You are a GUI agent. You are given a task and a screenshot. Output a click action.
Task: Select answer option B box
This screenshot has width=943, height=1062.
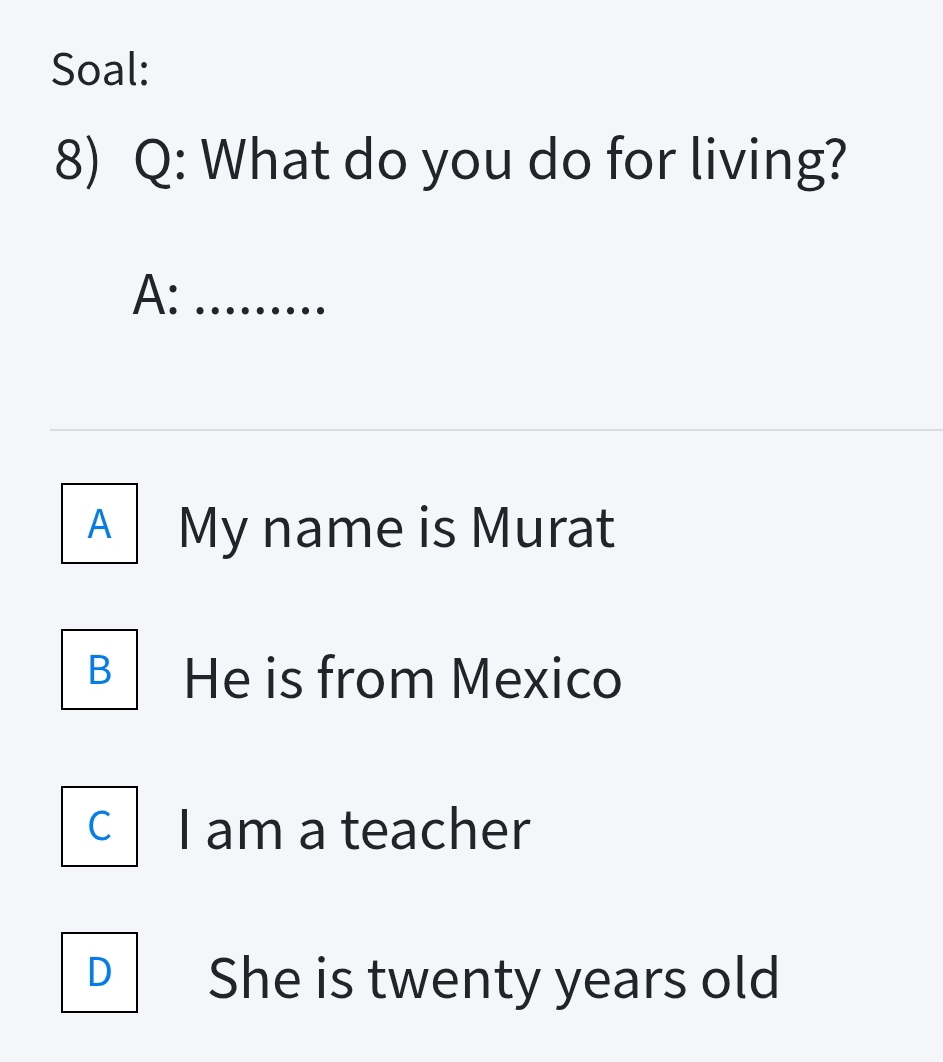tap(99, 670)
